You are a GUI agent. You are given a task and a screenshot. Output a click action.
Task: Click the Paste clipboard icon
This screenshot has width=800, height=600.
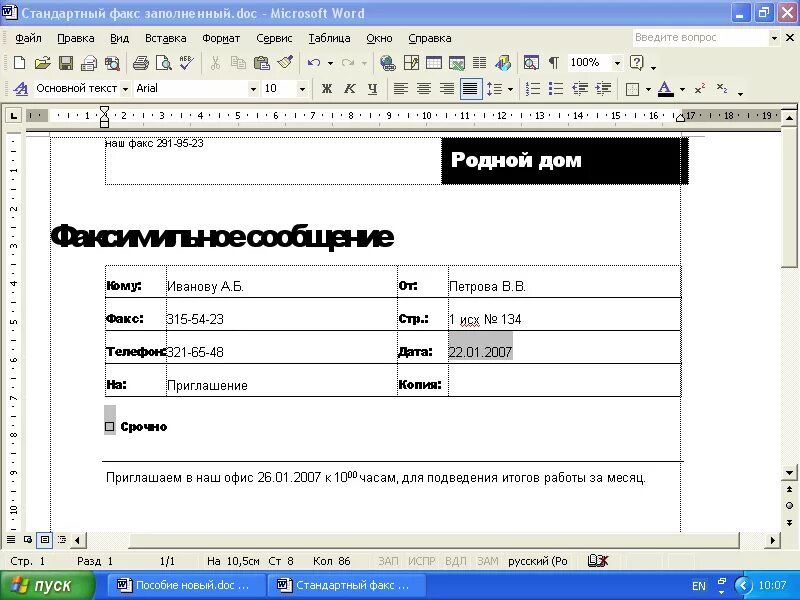[x=261, y=63]
